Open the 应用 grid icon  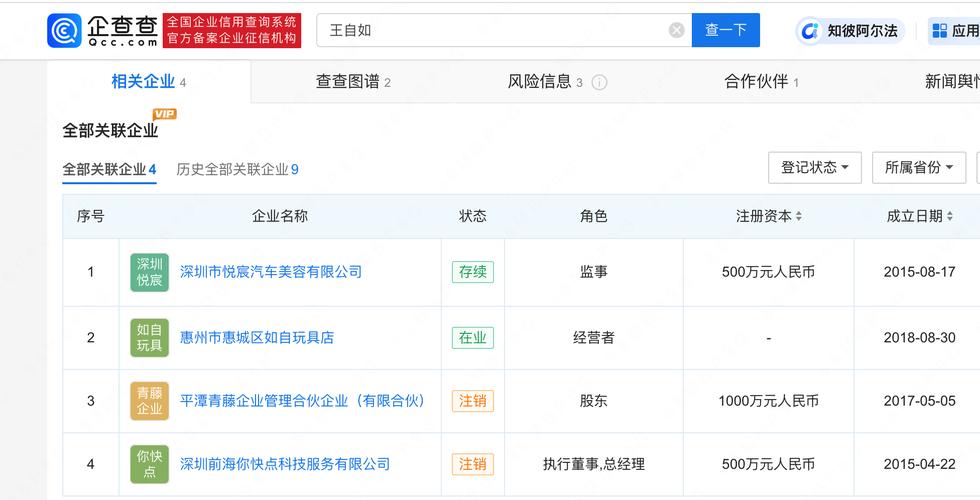(939, 31)
